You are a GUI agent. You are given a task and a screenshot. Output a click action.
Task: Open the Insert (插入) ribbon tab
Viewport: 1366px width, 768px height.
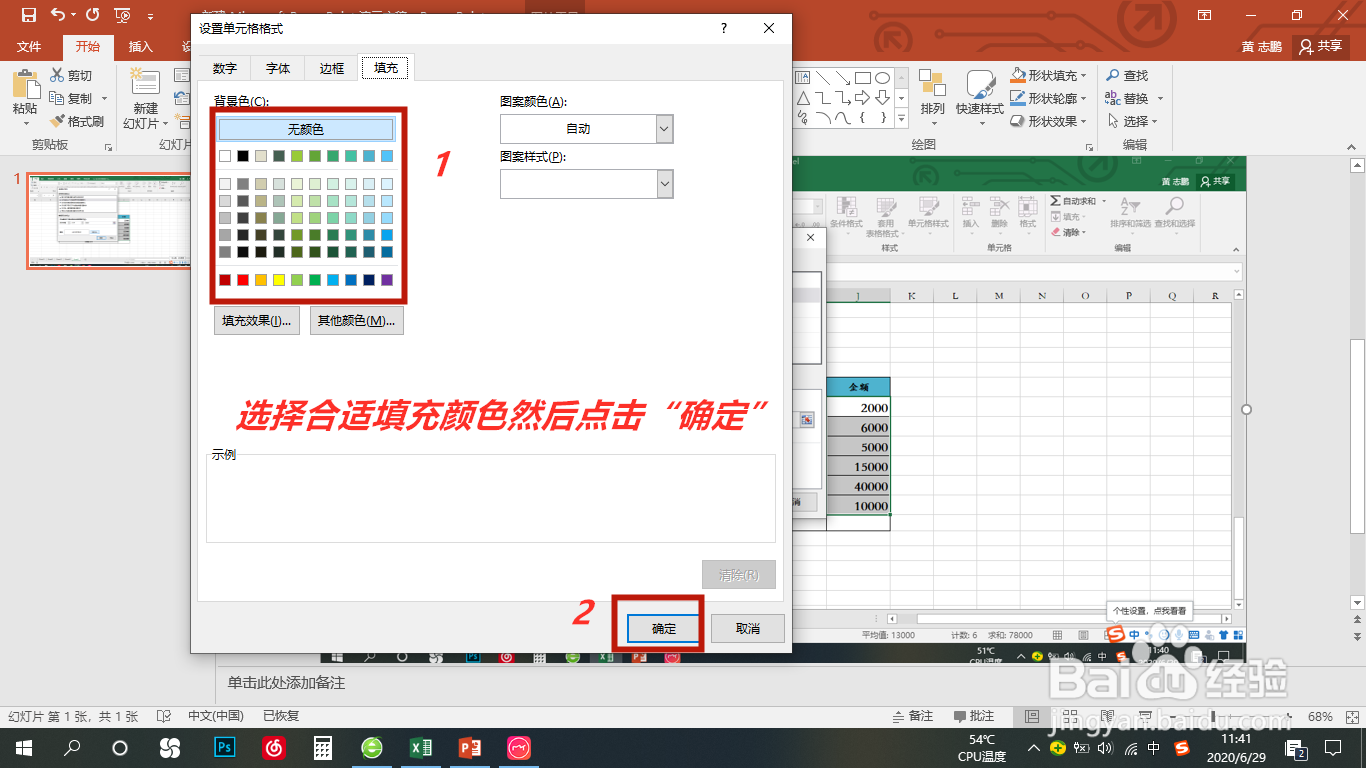coord(141,46)
